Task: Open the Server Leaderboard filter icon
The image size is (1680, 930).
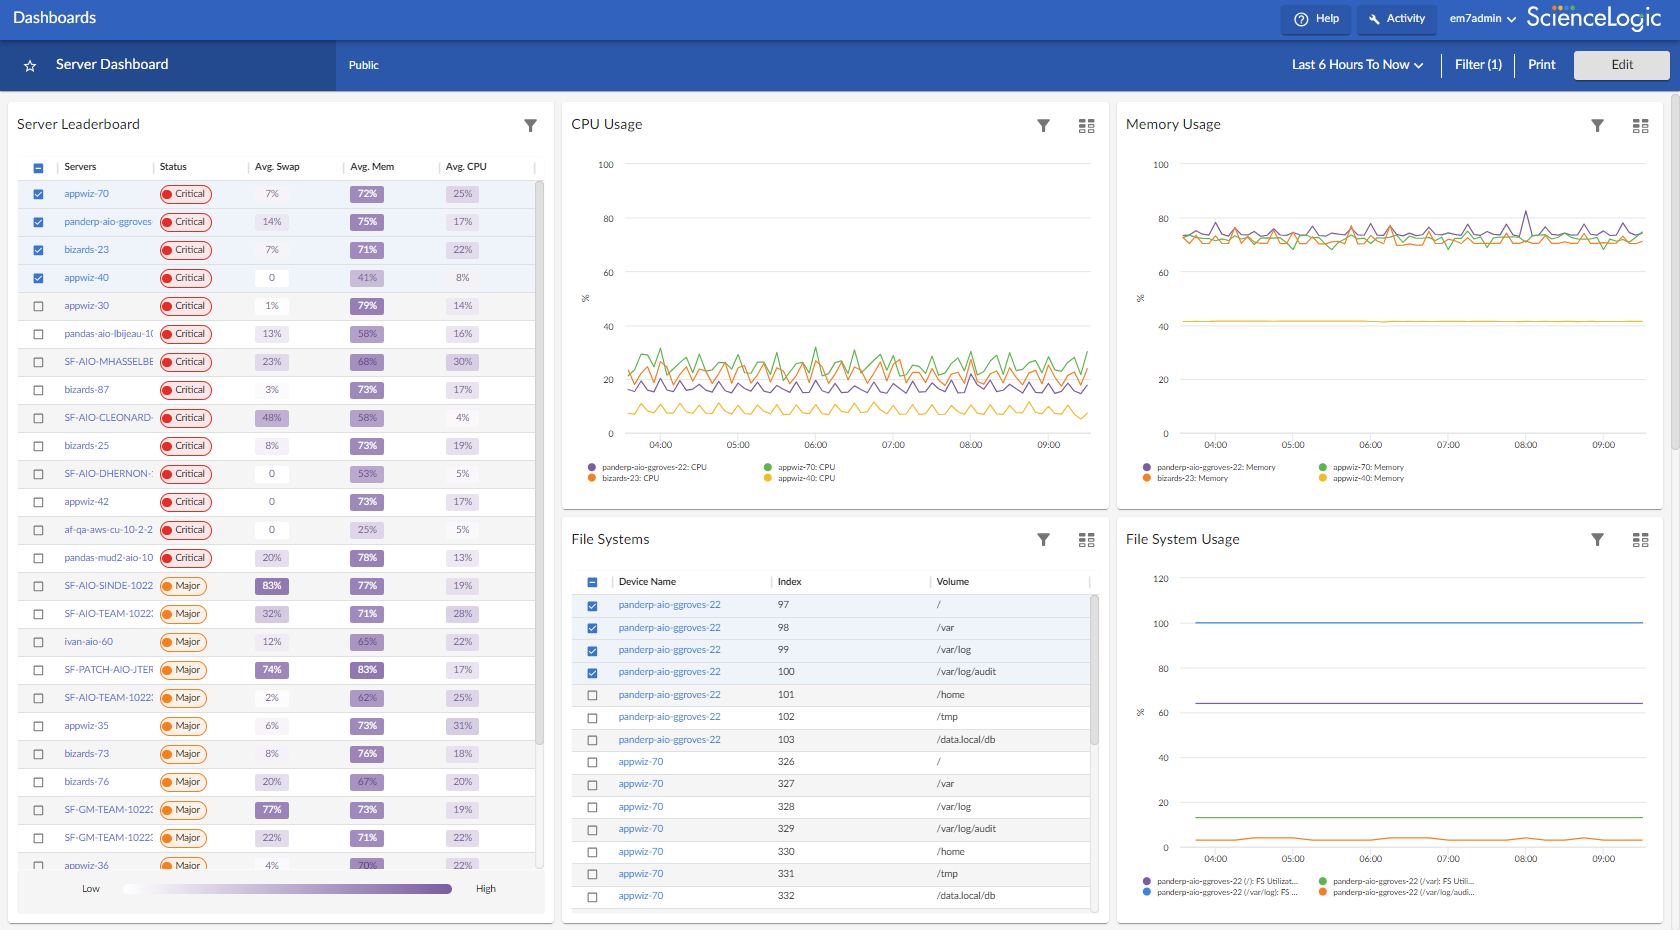Action: click(x=530, y=126)
